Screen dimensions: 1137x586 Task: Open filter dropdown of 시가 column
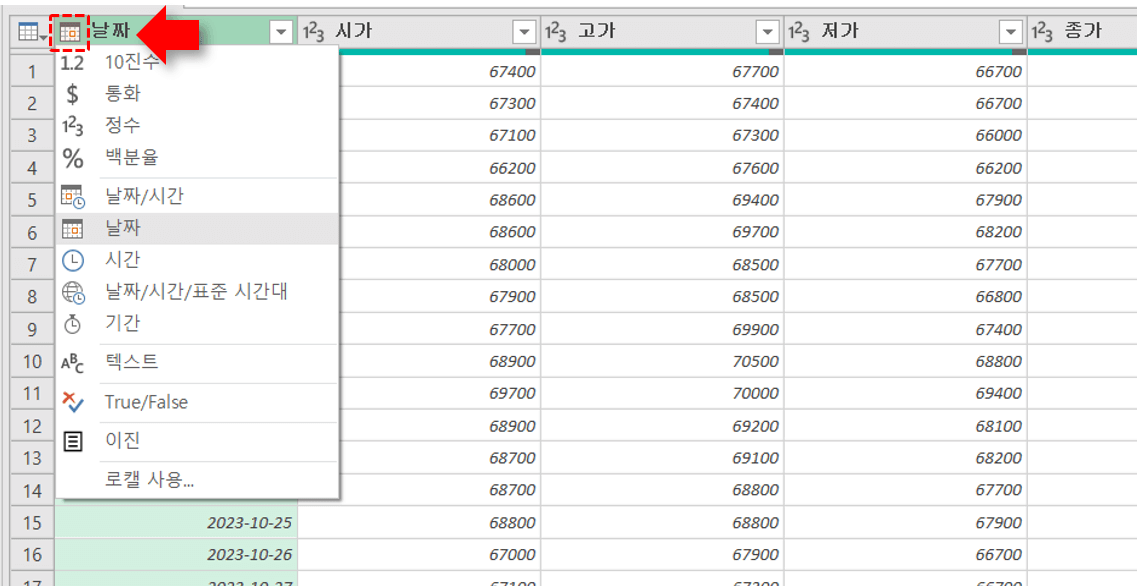coord(524,32)
